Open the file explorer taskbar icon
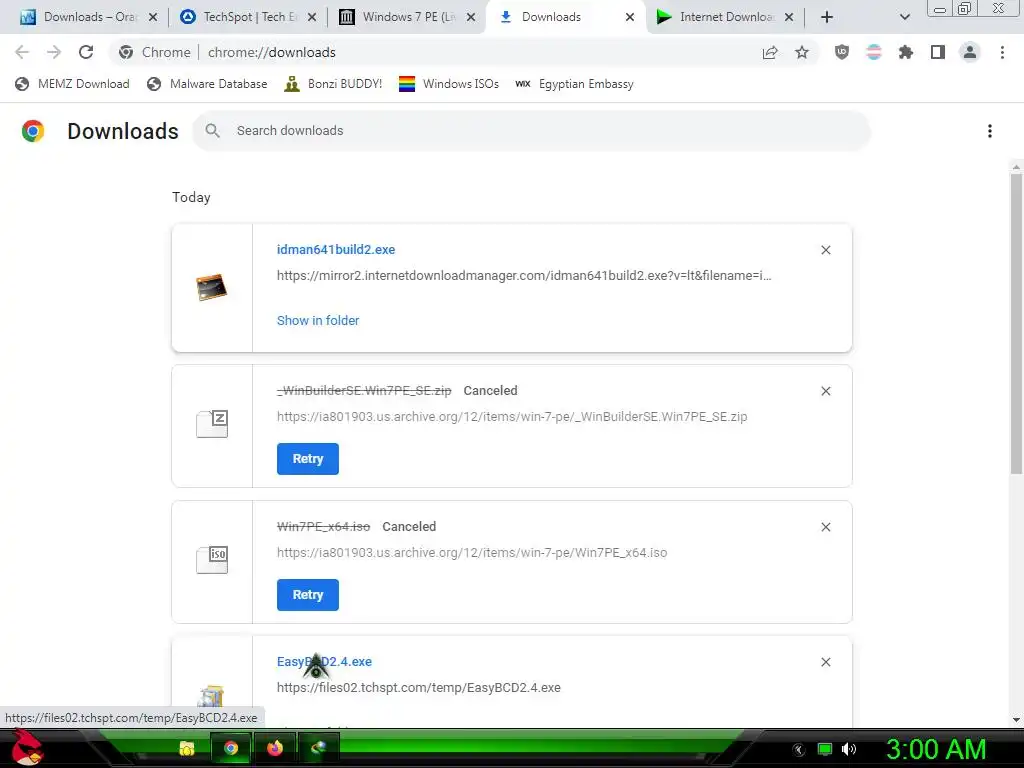Viewport: 1024px width, 768px height. coord(187,748)
